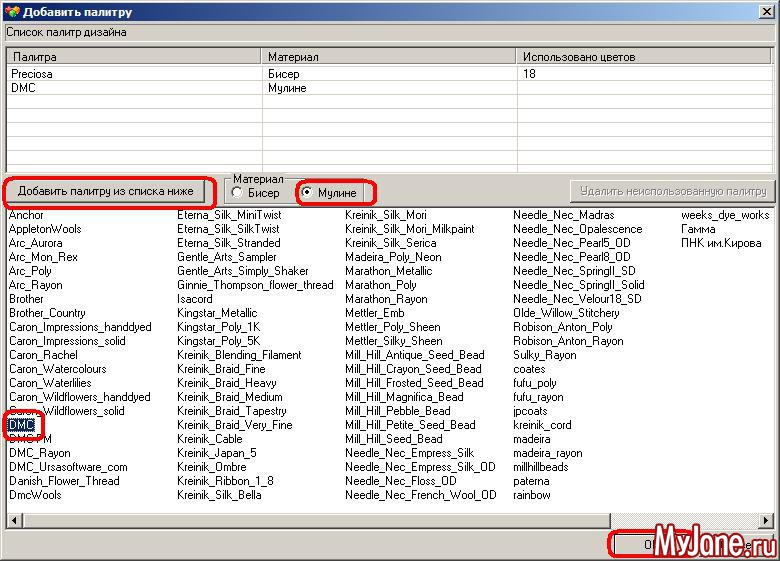Click 'Удалить неиспользованную палитру' button

673,191
